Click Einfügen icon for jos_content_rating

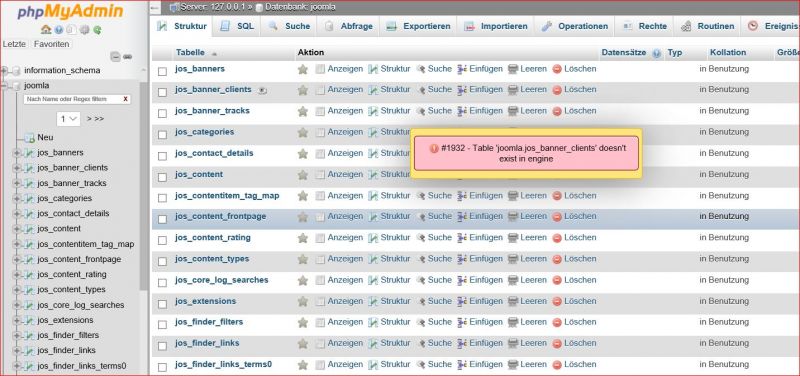coord(462,238)
